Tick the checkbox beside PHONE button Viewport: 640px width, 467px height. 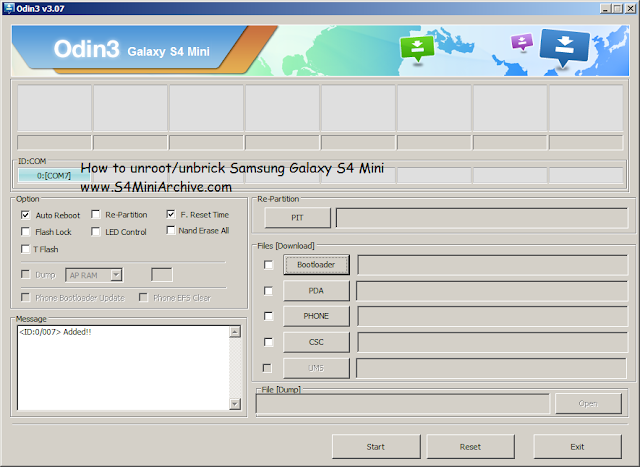268,316
